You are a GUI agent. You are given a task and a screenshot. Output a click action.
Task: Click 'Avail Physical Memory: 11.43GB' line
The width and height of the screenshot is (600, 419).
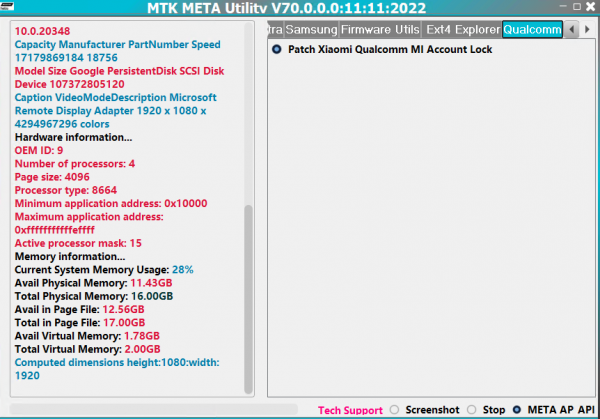click(93, 283)
